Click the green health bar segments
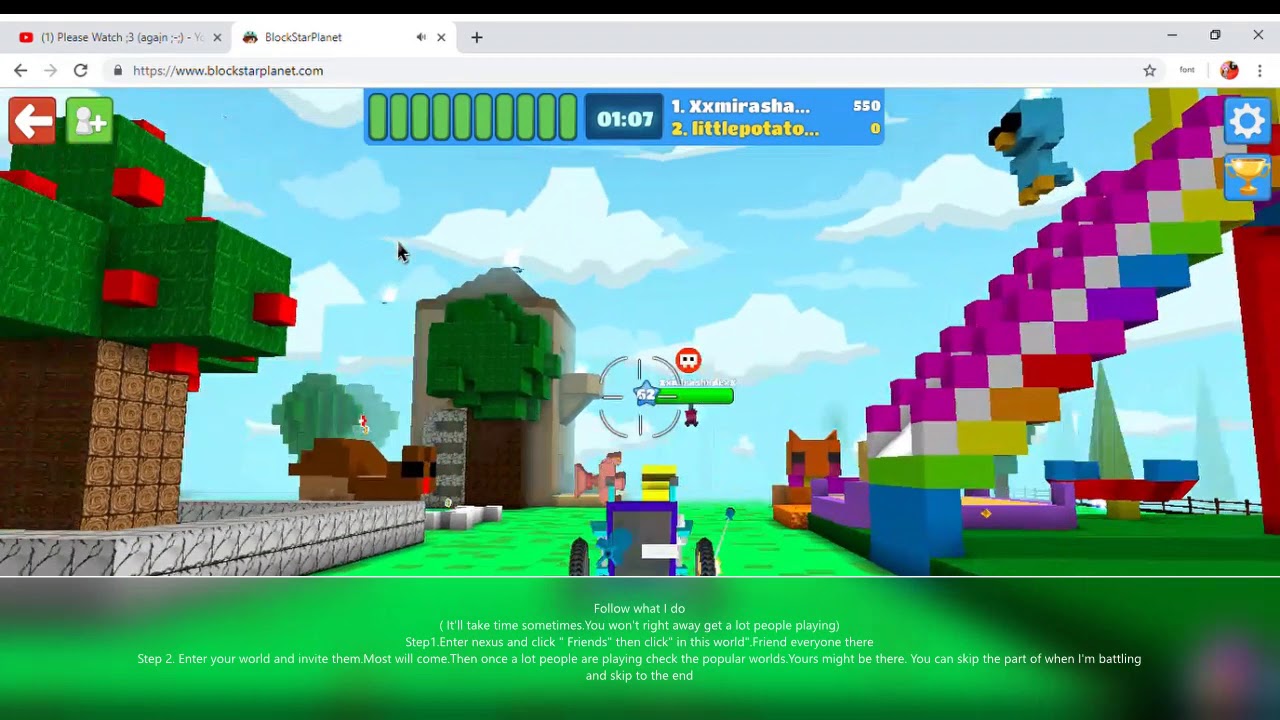 click(x=472, y=117)
